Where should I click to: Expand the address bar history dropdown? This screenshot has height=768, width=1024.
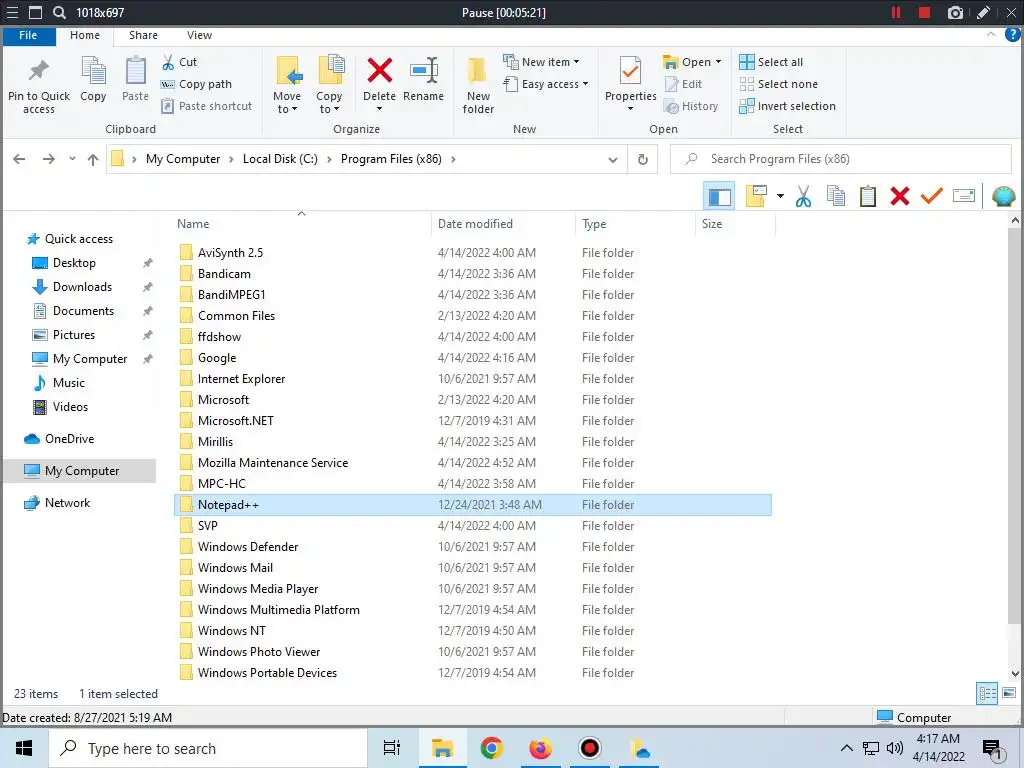tap(613, 159)
